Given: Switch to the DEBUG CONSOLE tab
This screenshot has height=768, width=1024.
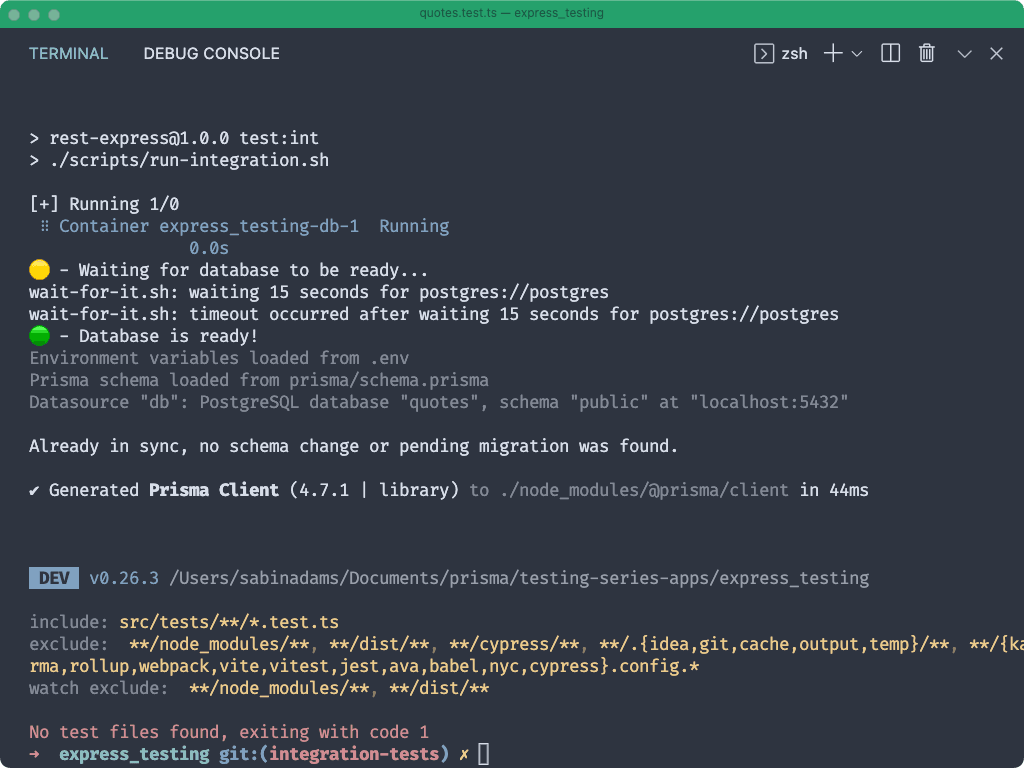Looking at the screenshot, I should 211,53.
